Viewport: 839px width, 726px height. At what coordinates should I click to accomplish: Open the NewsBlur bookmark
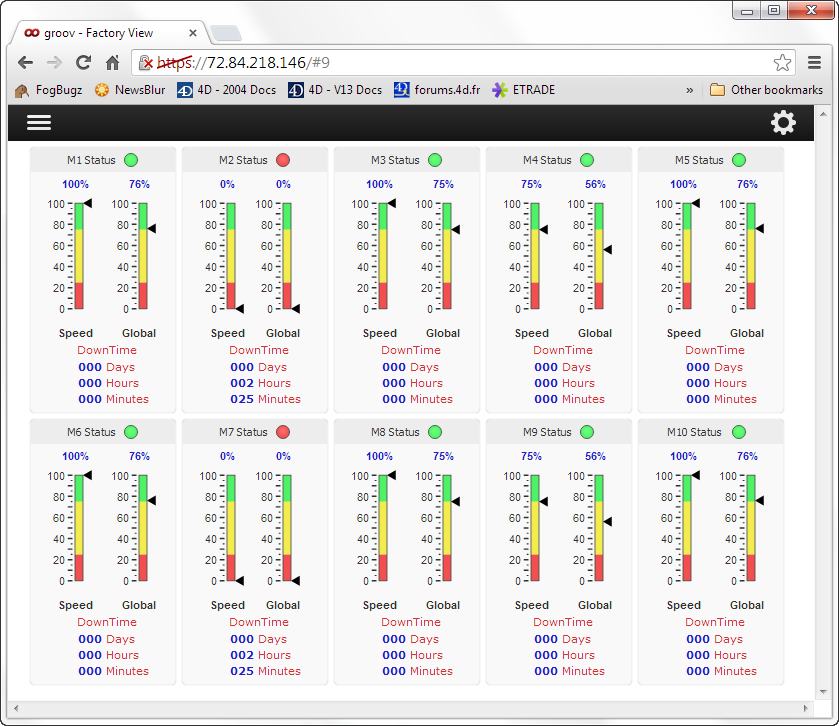[x=130, y=90]
